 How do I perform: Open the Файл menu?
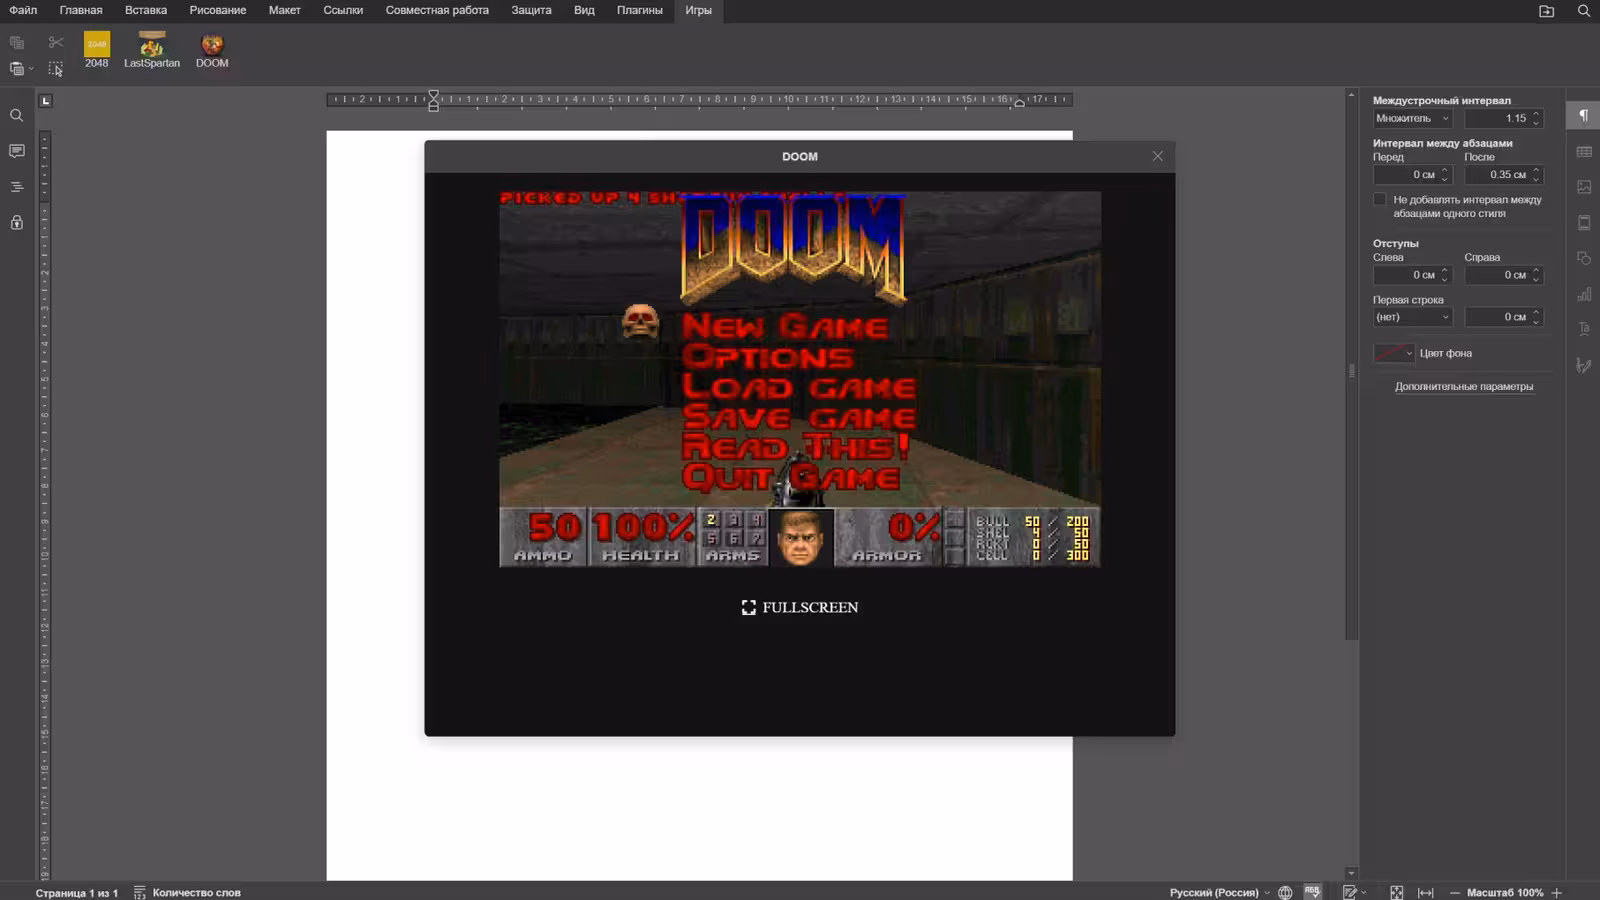click(x=23, y=11)
